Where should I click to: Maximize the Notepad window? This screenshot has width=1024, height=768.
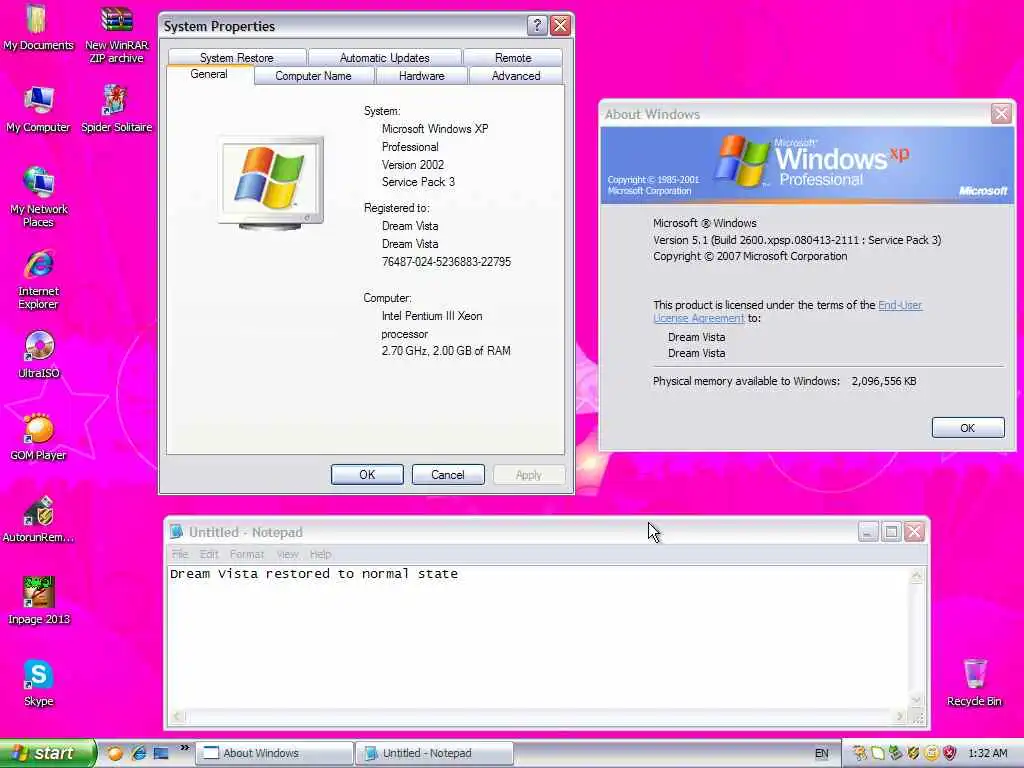click(891, 532)
